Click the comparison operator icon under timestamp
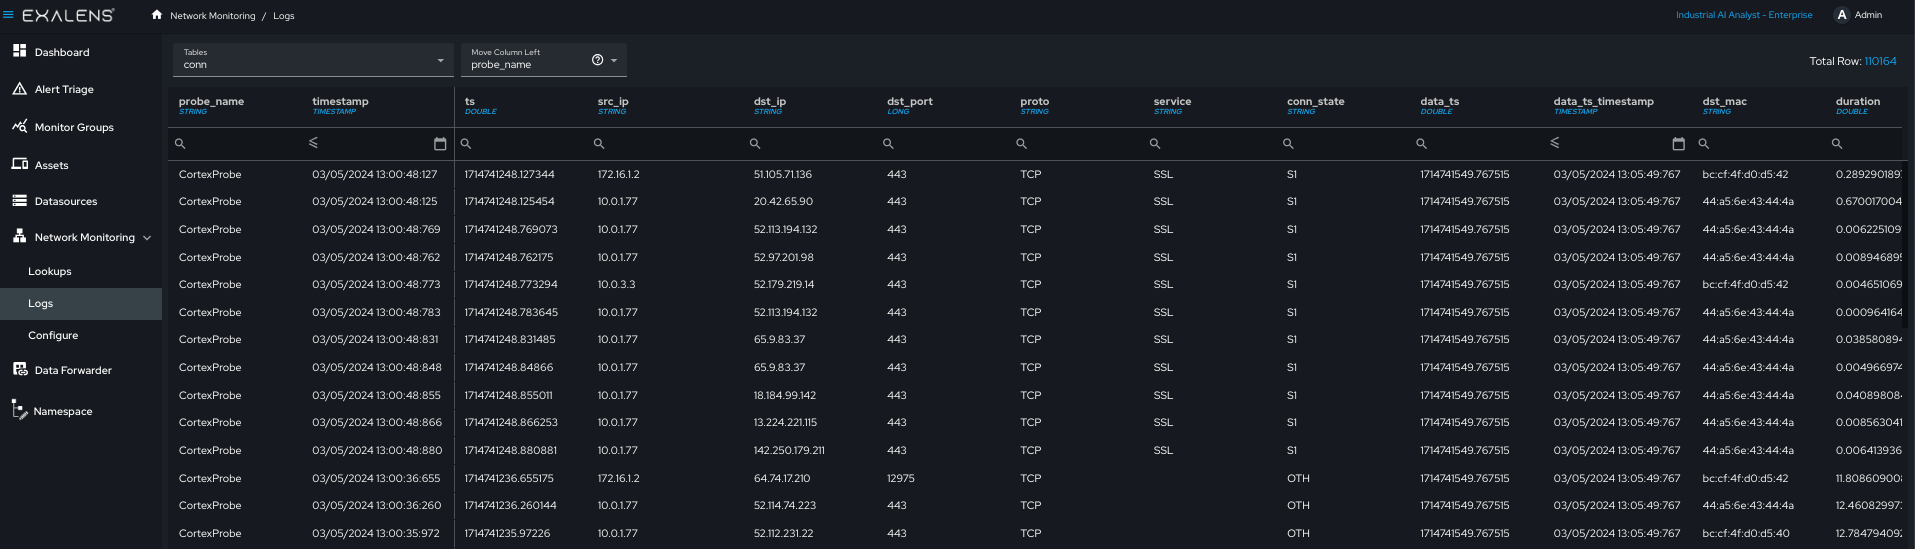 point(313,143)
